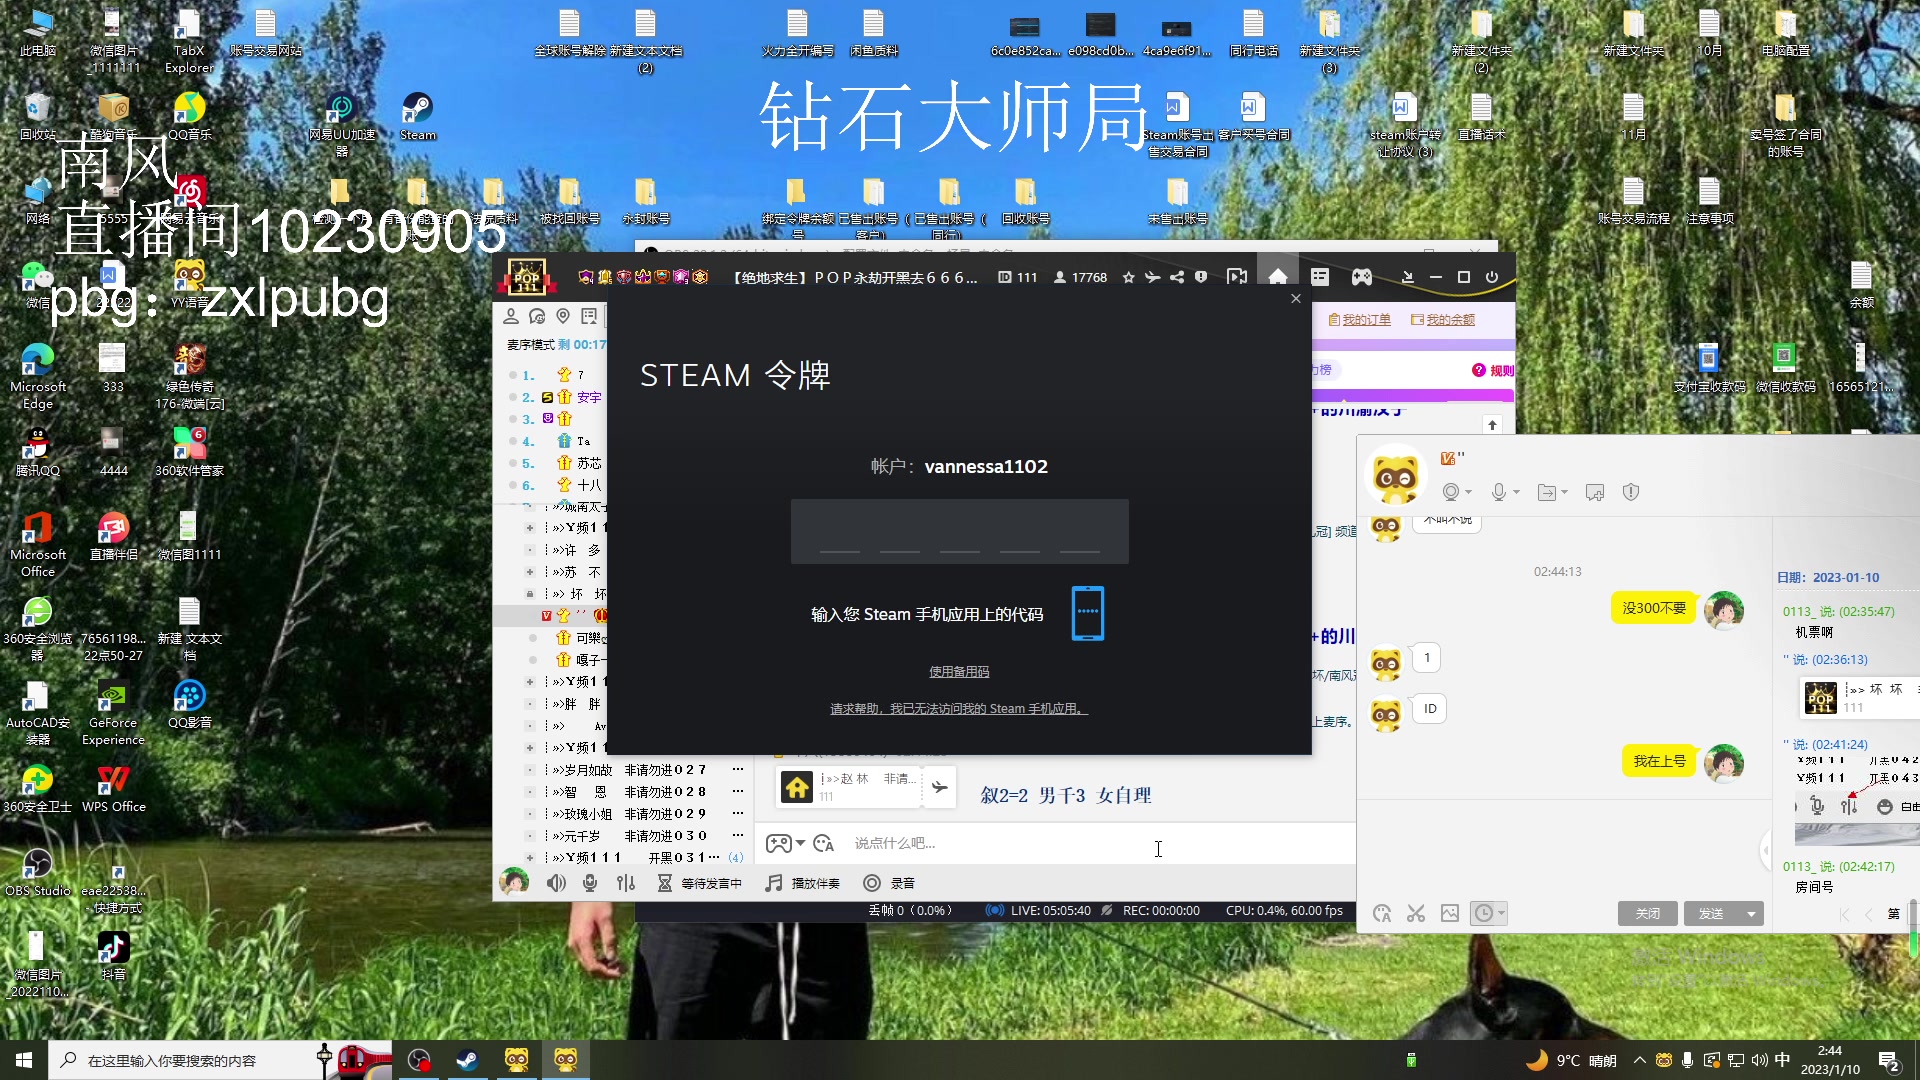Click the YY home icon in title bar
Image resolution: width=1920 pixels, height=1080 pixels.
coord(1278,277)
